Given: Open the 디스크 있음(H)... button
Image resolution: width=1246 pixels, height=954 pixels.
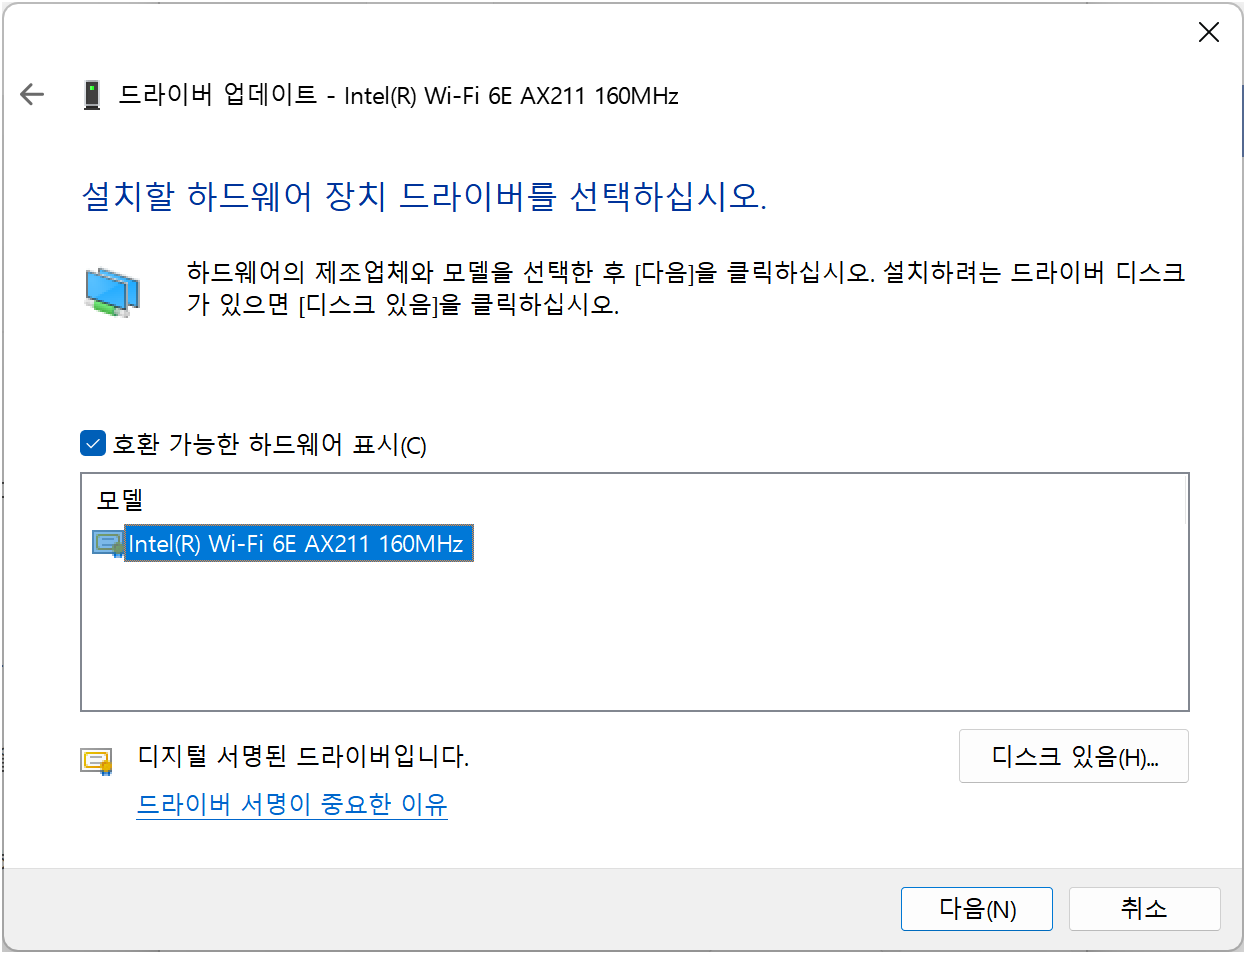Looking at the screenshot, I should tap(1073, 756).
